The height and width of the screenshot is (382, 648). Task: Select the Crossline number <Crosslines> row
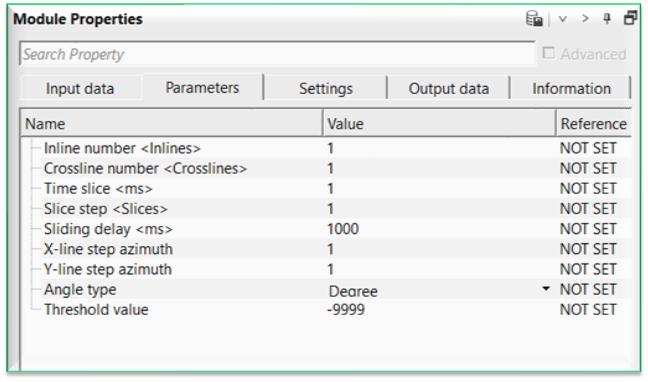coord(326,168)
